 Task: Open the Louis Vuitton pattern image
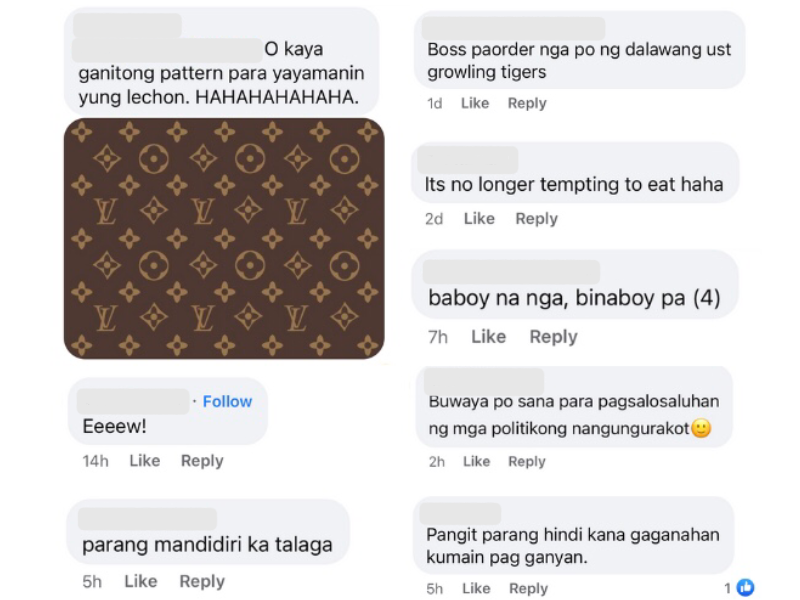point(224,238)
